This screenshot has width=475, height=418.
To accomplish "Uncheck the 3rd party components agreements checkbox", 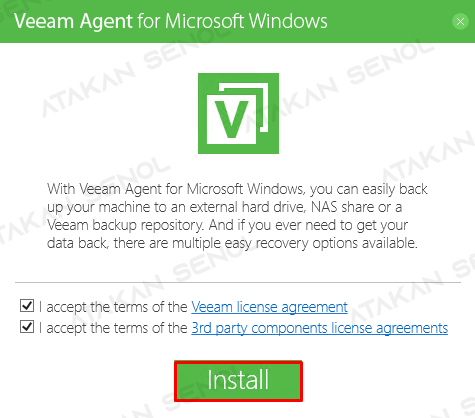I will (27, 327).
